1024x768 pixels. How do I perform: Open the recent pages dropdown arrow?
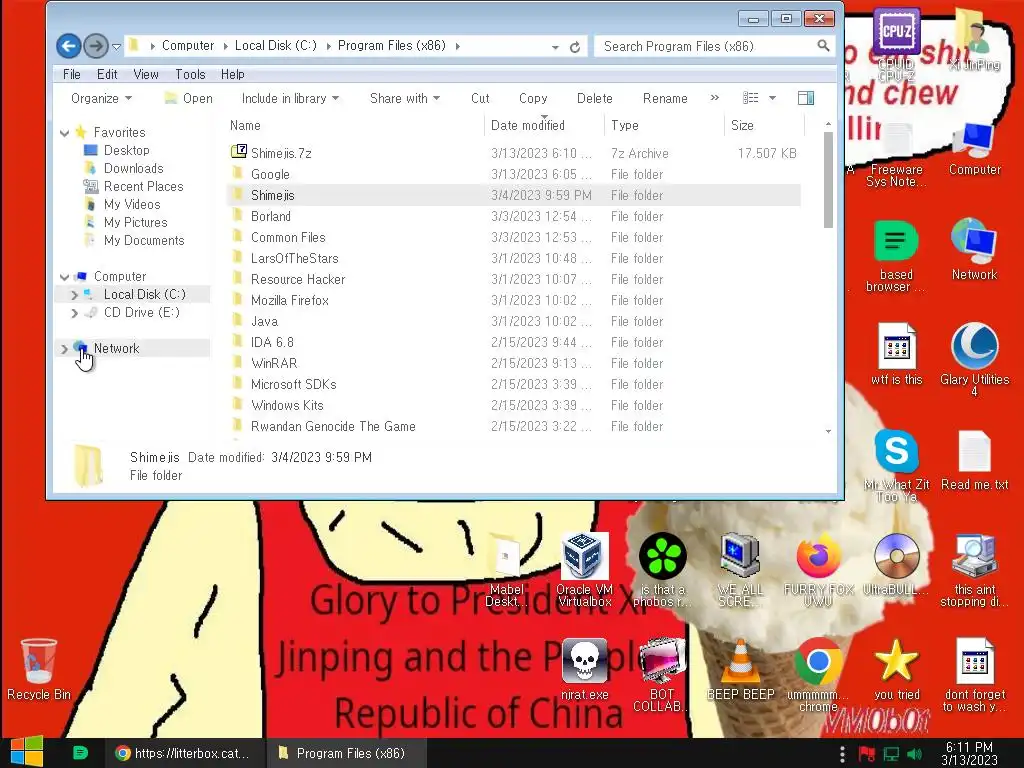click(x=116, y=46)
